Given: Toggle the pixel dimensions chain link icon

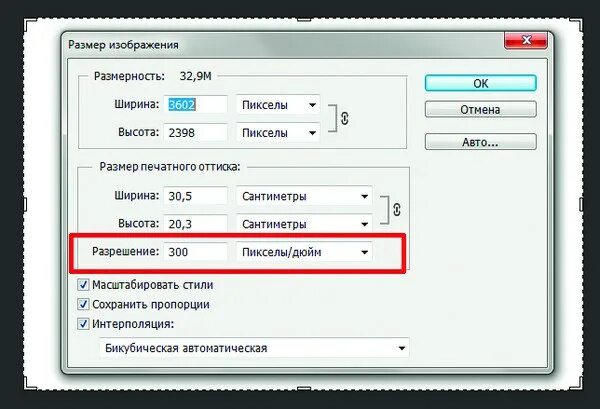Looking at the screenshot, I should click(x=344, y=118).
